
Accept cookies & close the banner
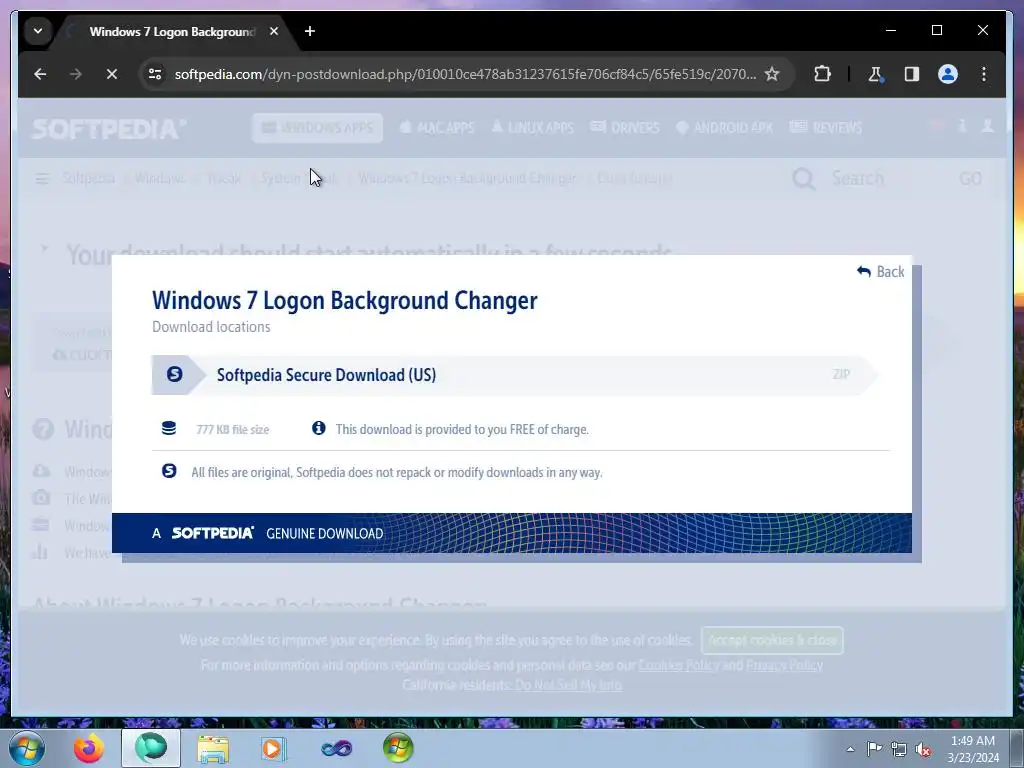pyautogui.click(x=772, y=640)
